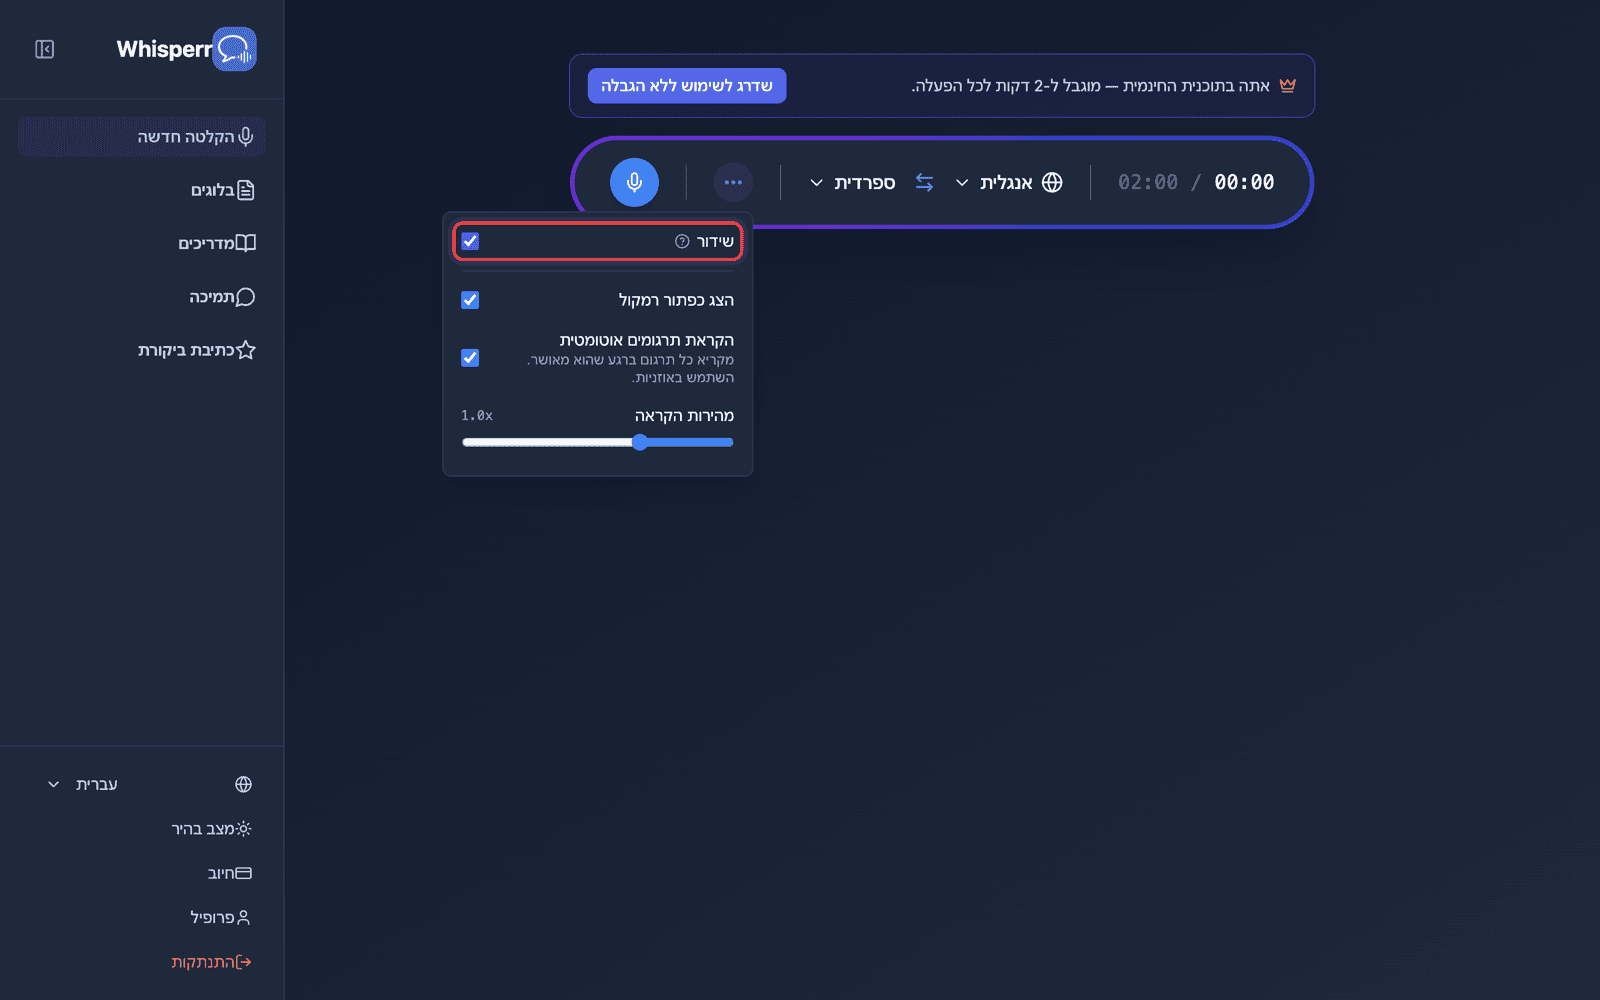
Task: Open הקלטה חדשה in the sidebar
Action: pyautogui.click(x=142, y=136)
